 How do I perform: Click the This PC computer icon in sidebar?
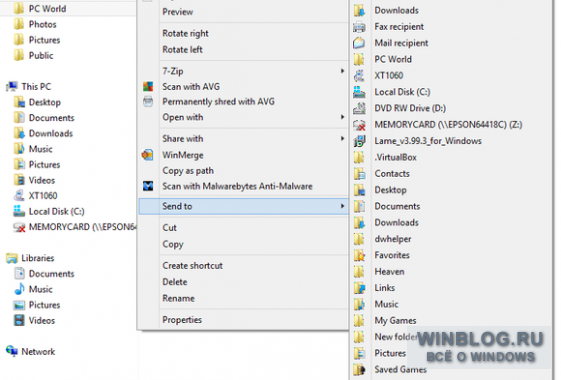tap(12, 86)
